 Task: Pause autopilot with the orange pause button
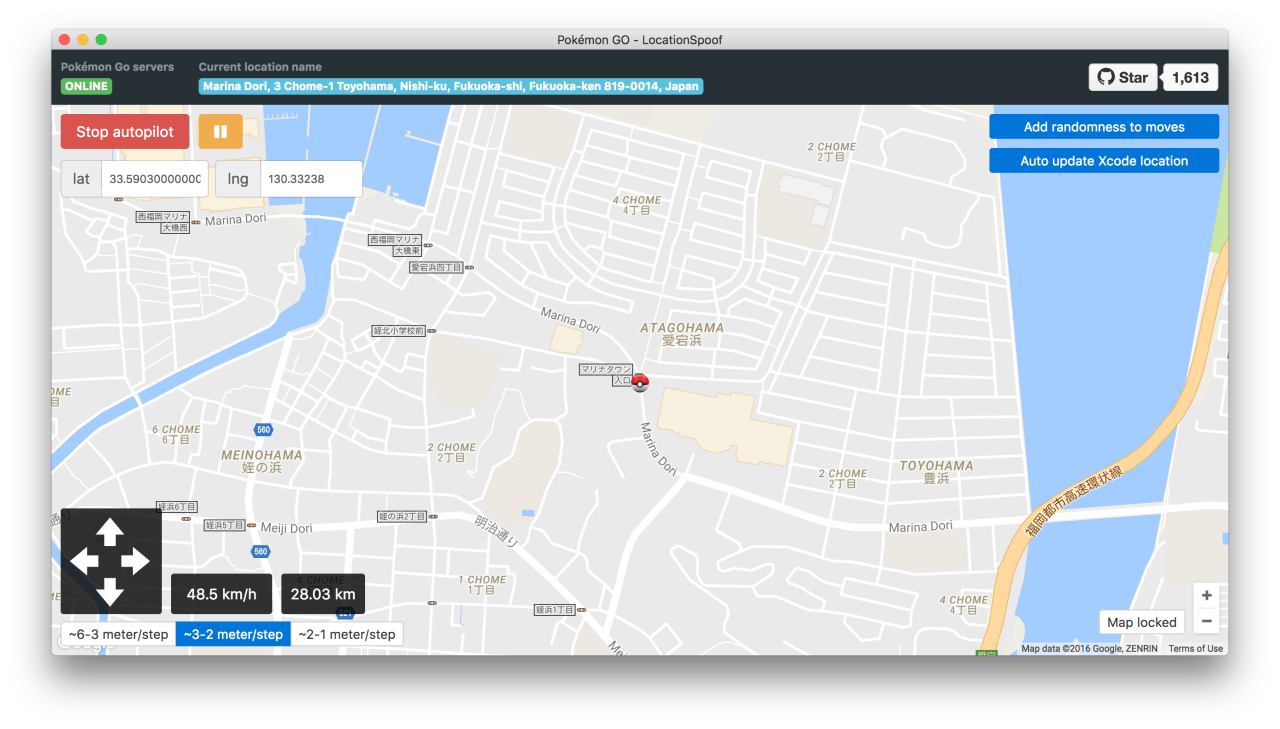[x=220, y=132]
